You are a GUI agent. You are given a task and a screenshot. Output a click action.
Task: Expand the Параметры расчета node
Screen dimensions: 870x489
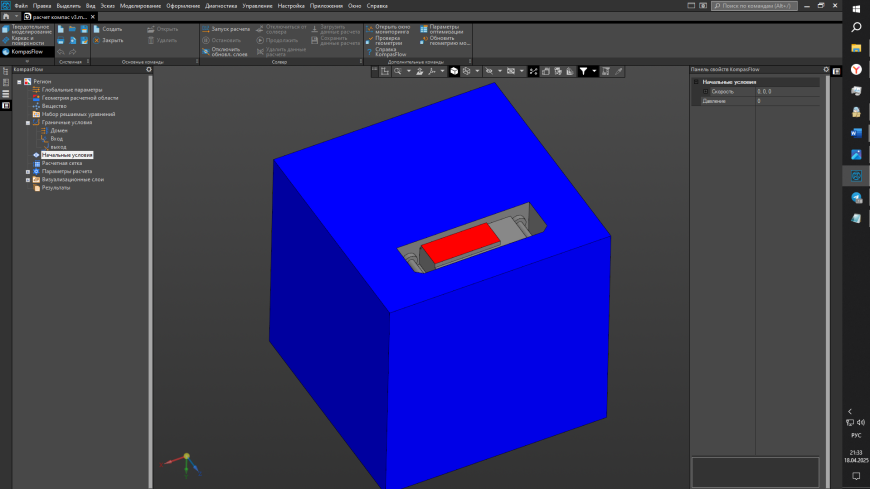point(28,172)
